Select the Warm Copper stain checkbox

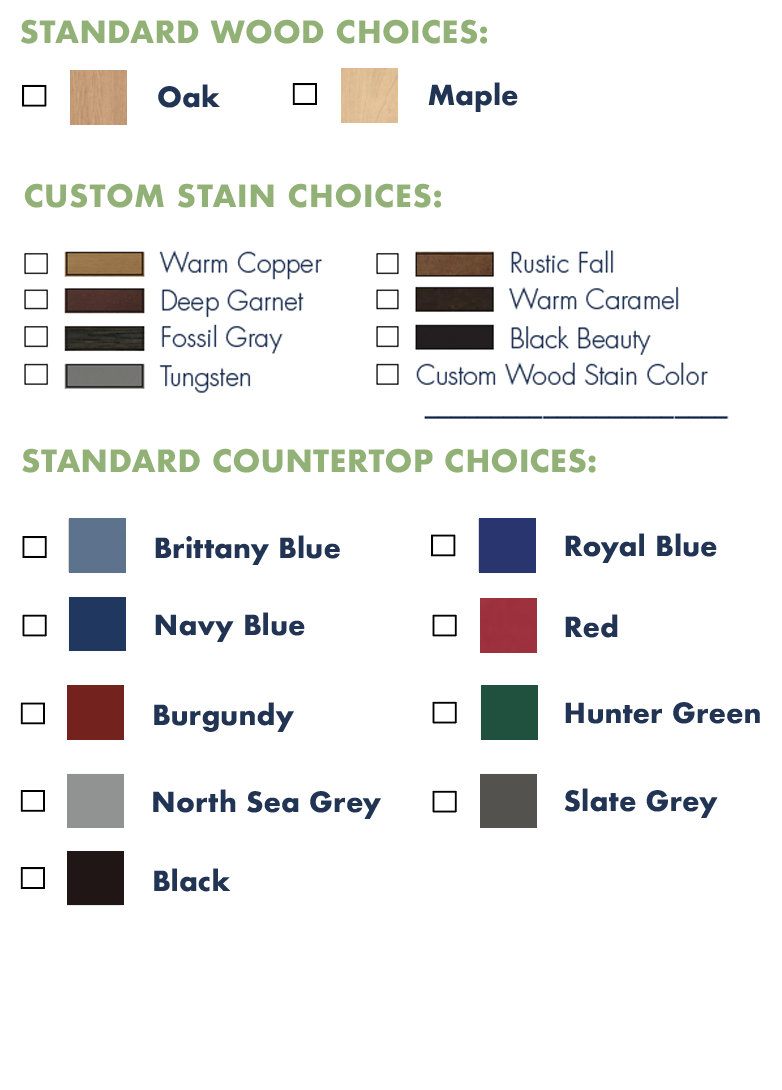(x=36, y=263)
